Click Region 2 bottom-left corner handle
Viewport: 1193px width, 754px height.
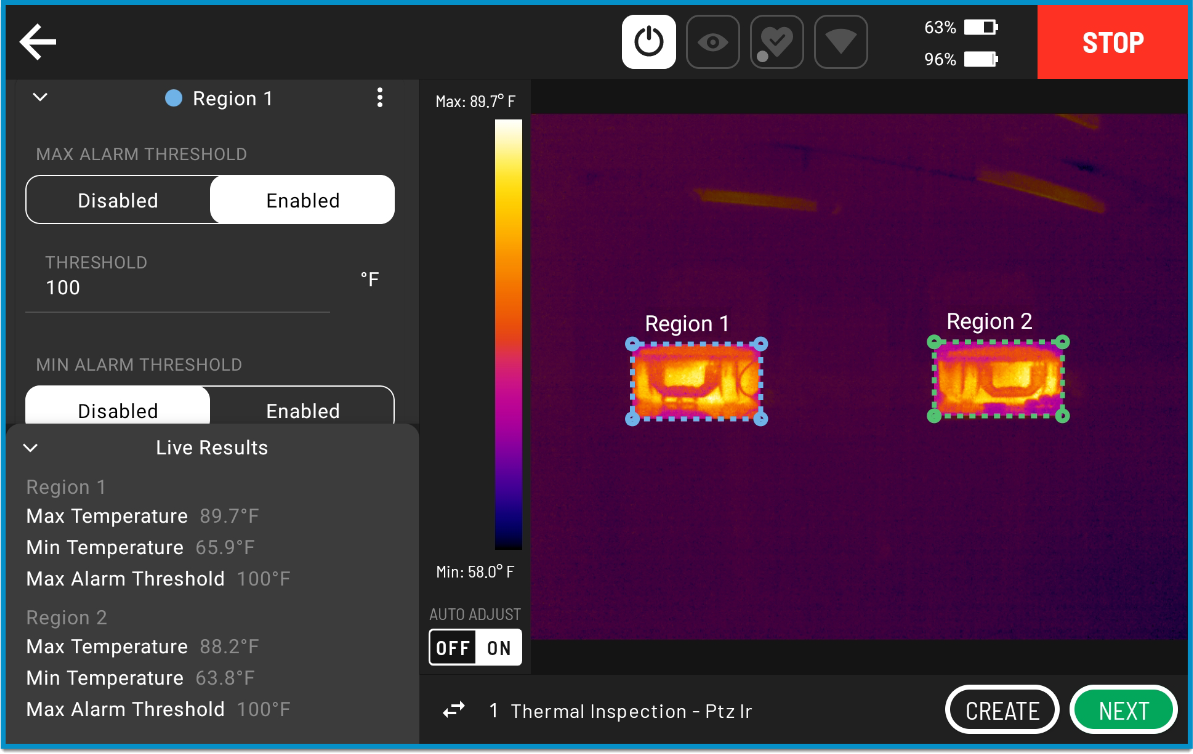[934, 415]
